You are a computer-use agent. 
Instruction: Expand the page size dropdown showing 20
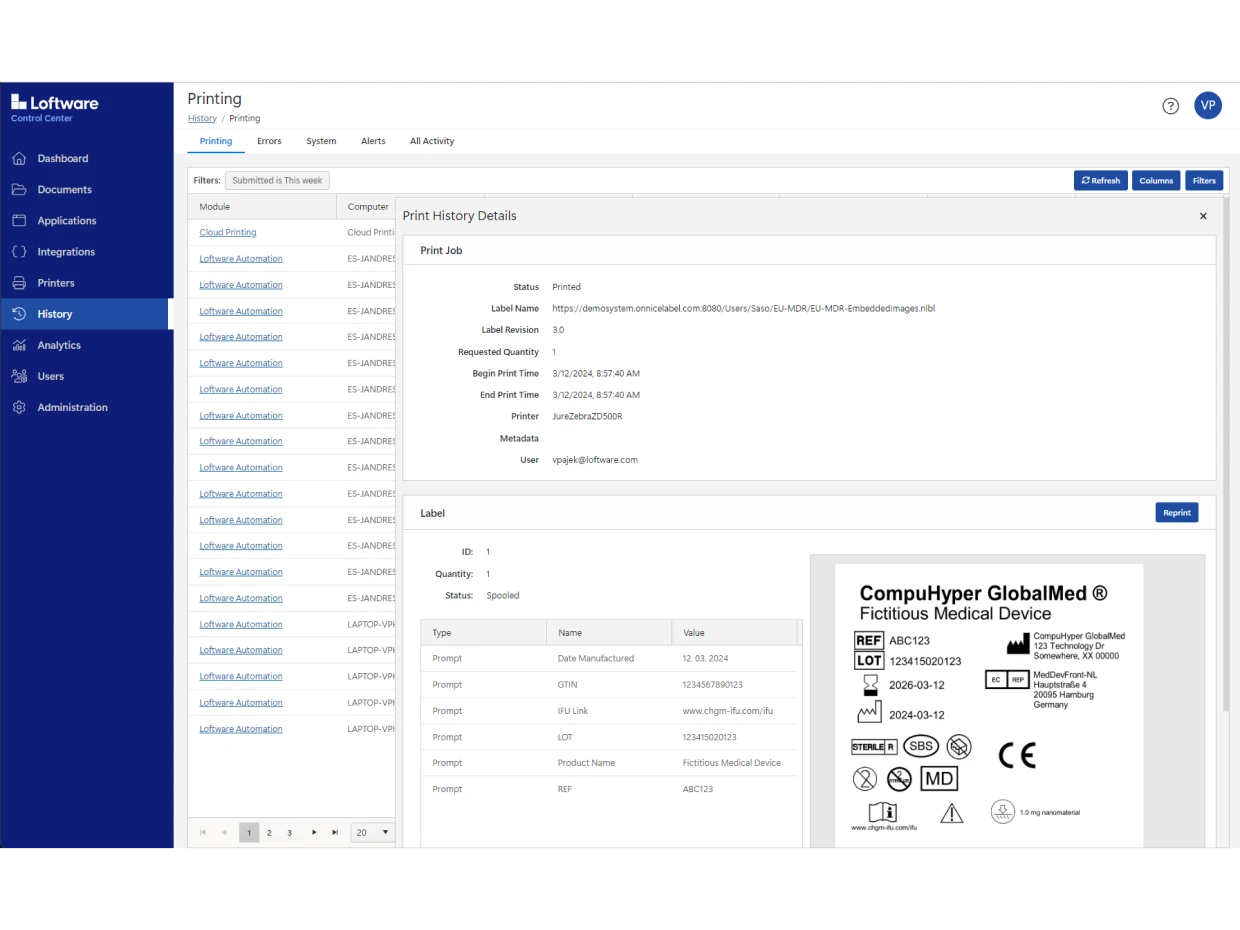pos(373,832)
